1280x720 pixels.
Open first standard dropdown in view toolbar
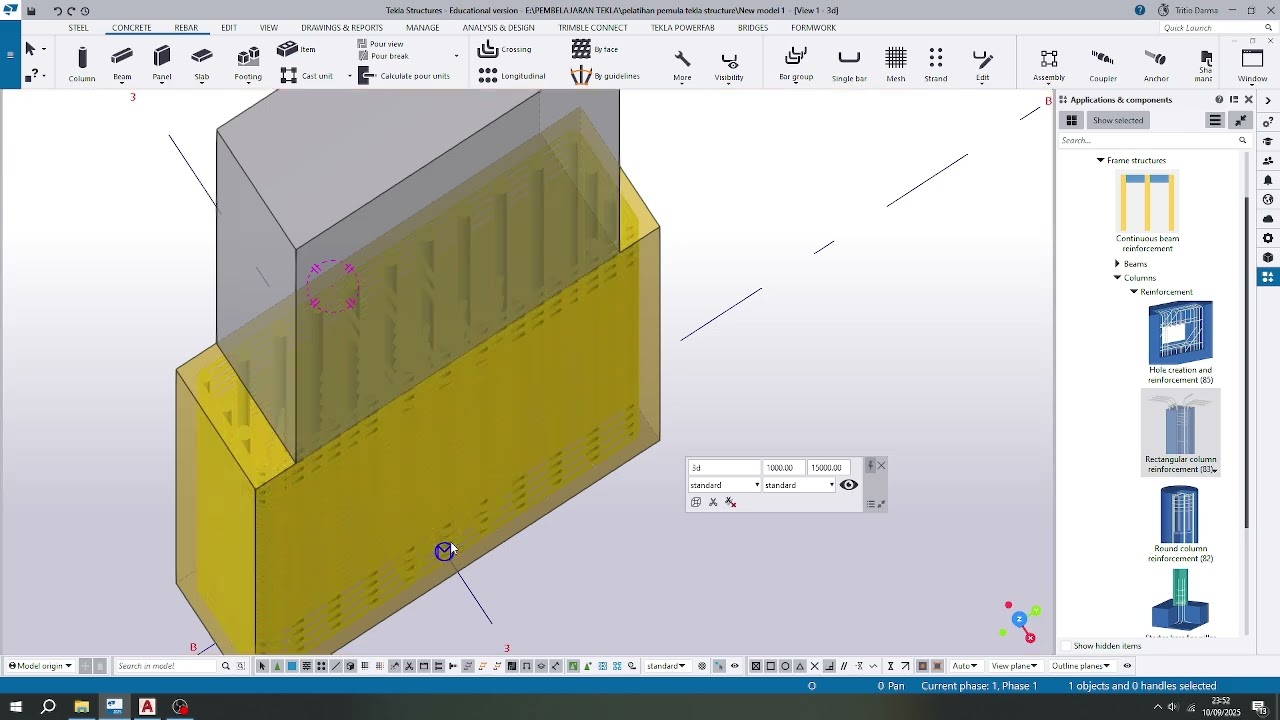tap(725, 485)
